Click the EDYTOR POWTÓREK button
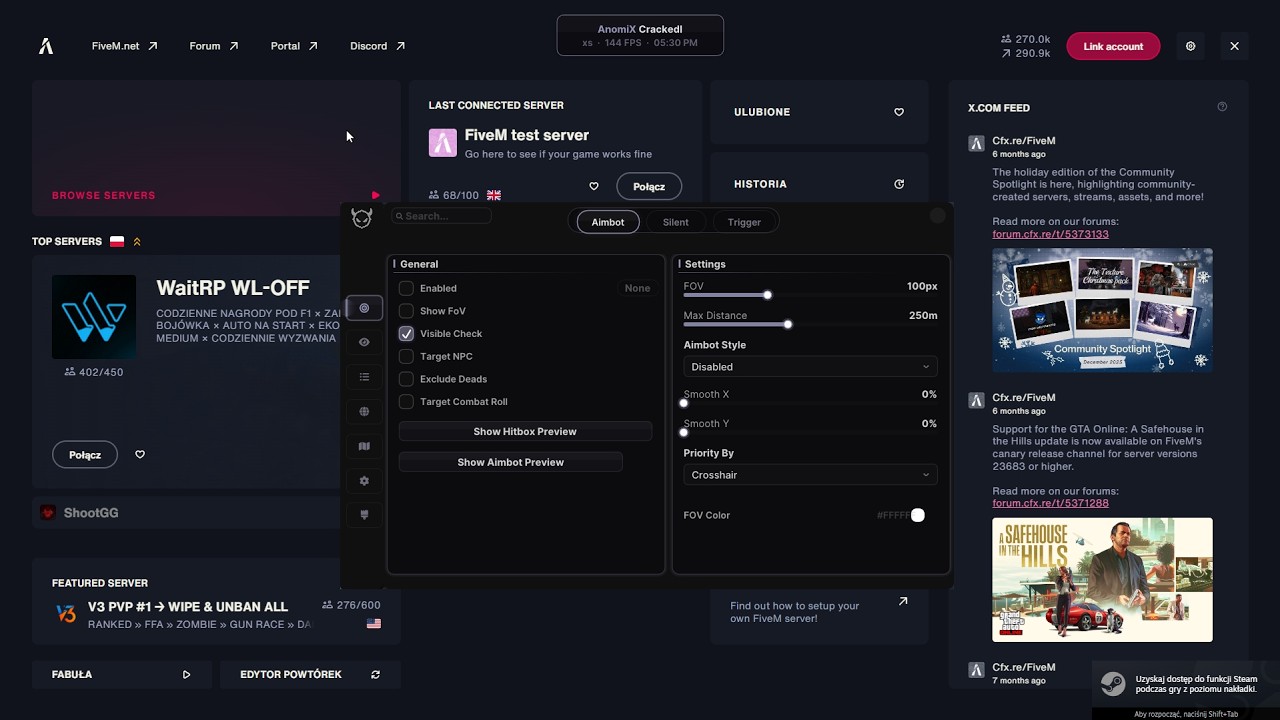Image resolution: width=1280 pixels, height=720 pixels. click(311, 675)
